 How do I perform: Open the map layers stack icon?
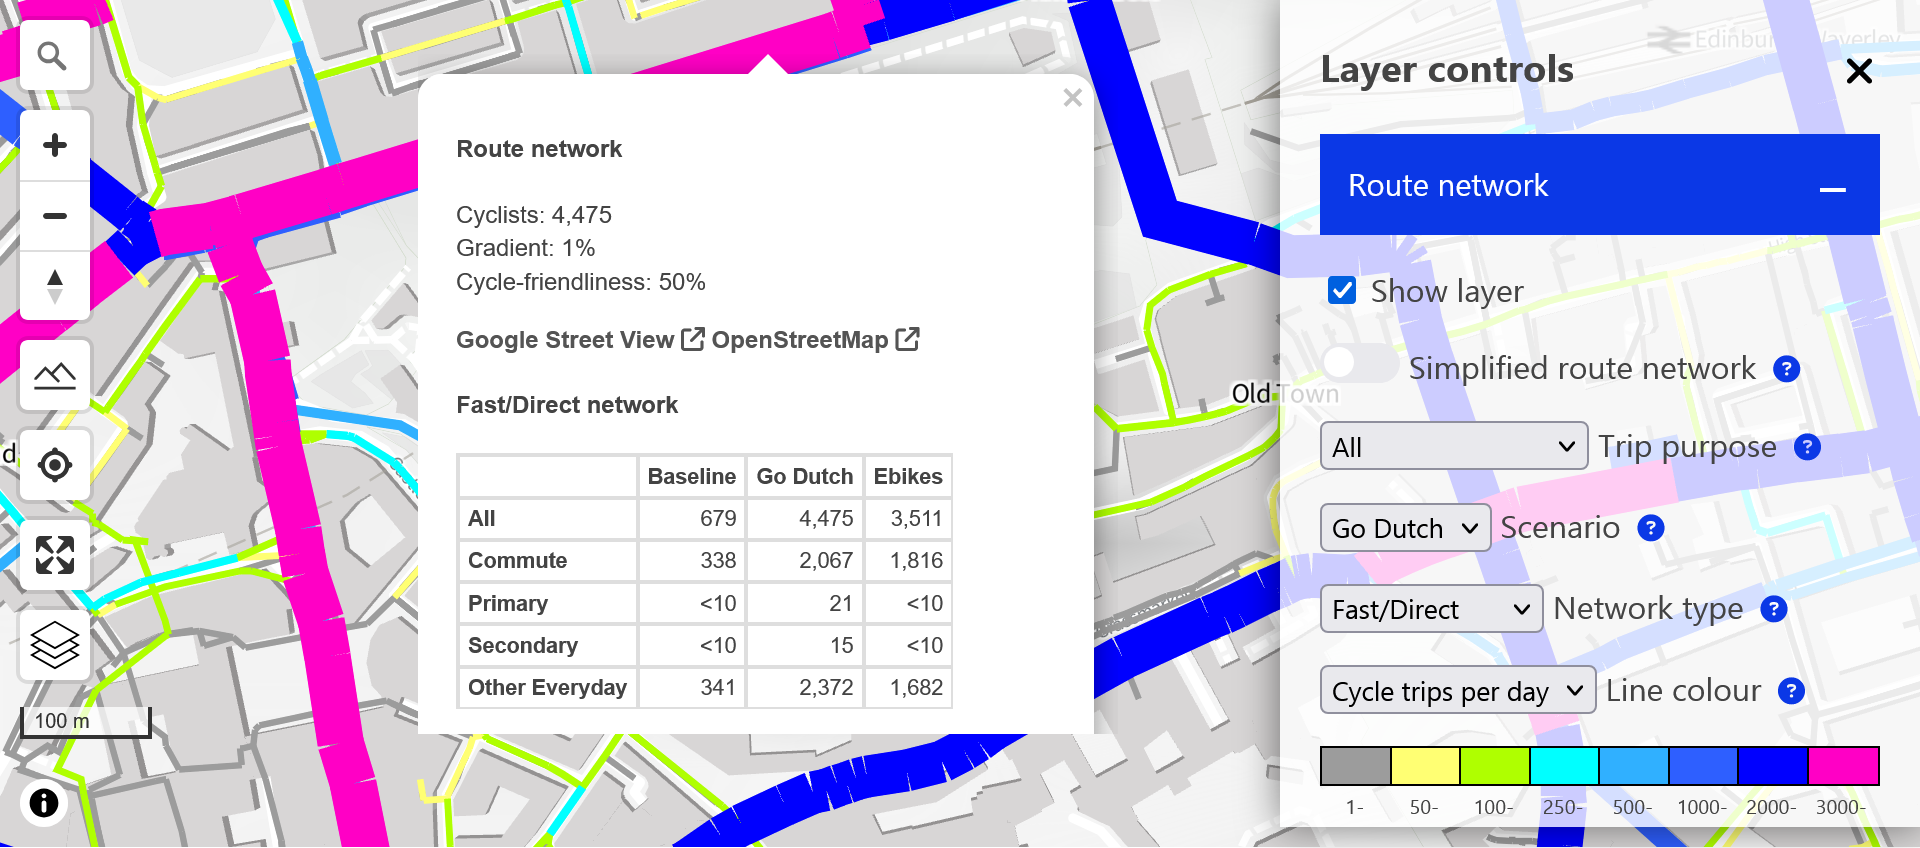pyautogui.click(x=55, y=645)
